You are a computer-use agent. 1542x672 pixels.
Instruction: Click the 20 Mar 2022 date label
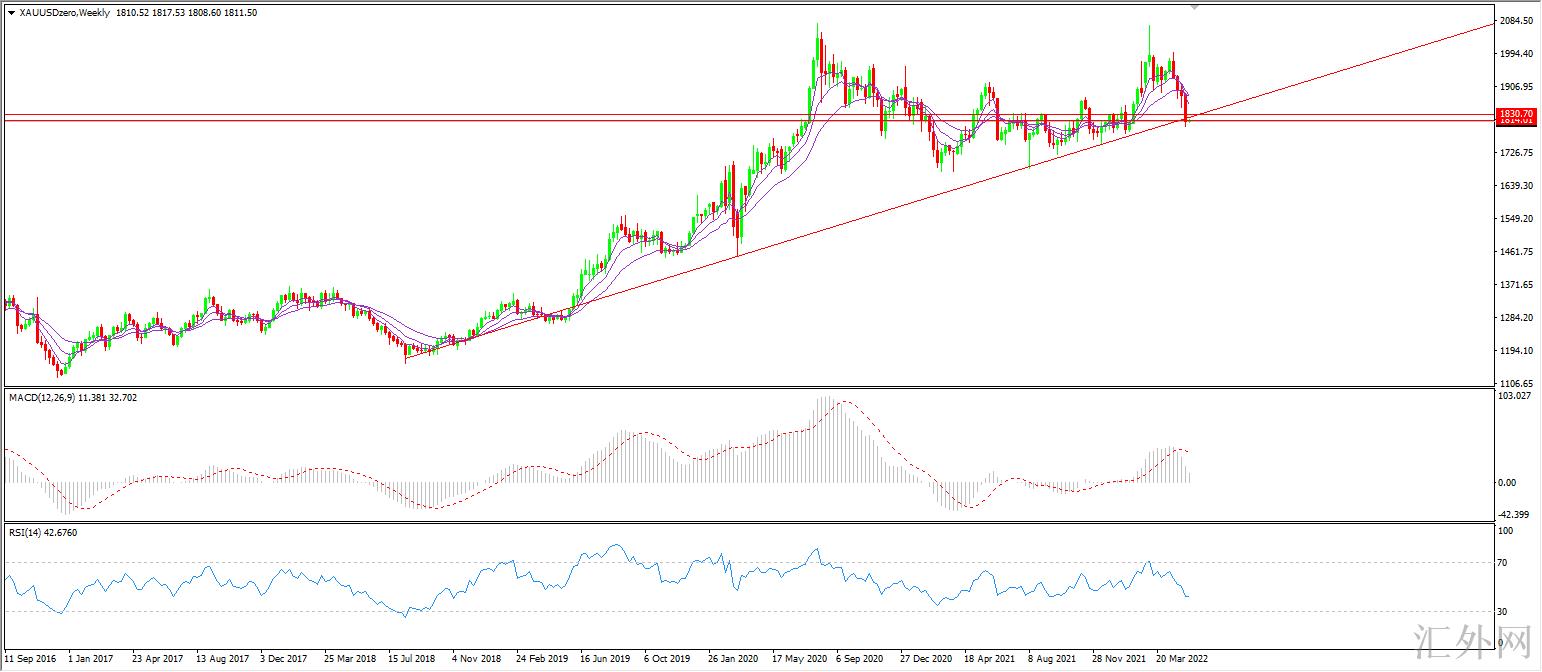tap(1184, 659)
